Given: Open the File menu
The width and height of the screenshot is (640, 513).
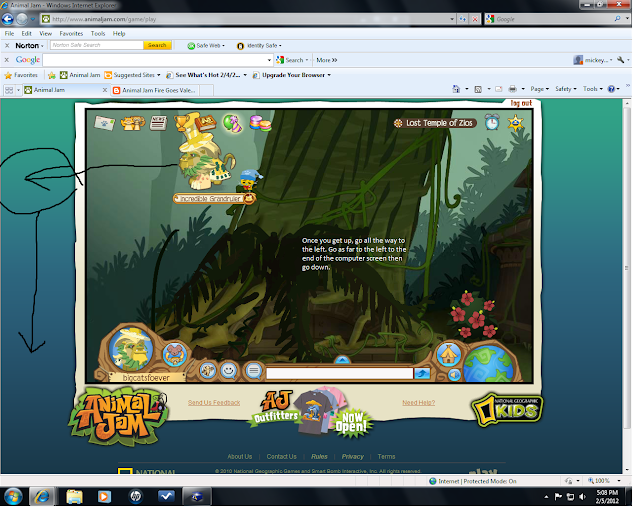Looking at the screenshot, I should [x=9, y=33].
